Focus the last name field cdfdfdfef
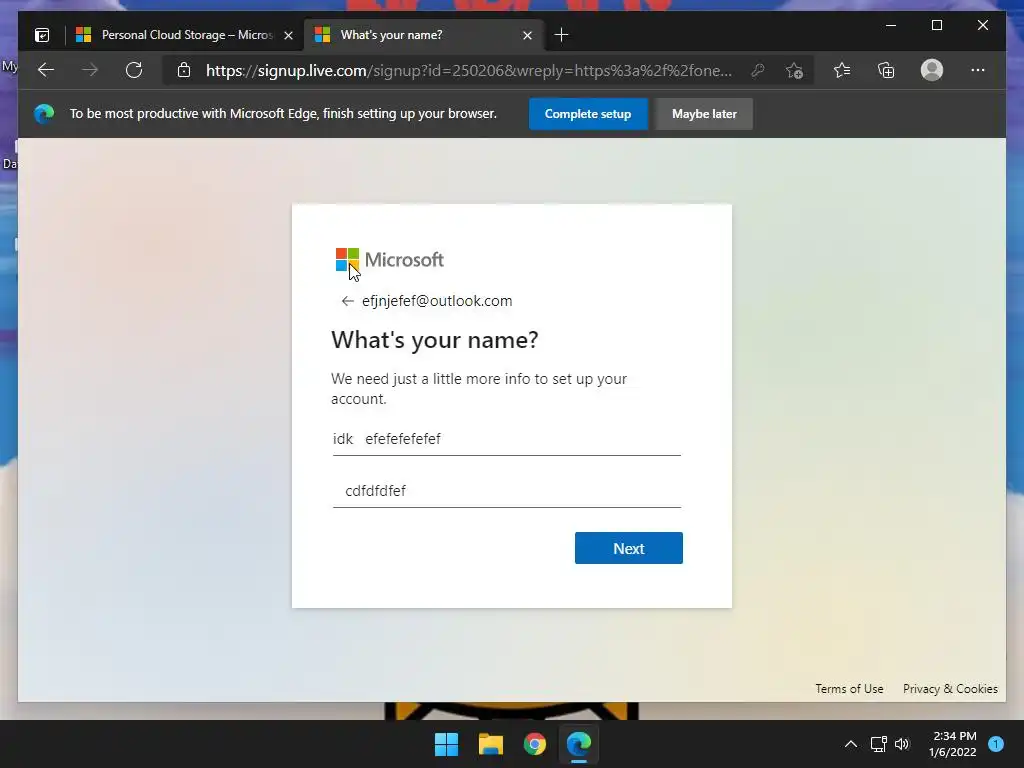 (x=507, y=491)
